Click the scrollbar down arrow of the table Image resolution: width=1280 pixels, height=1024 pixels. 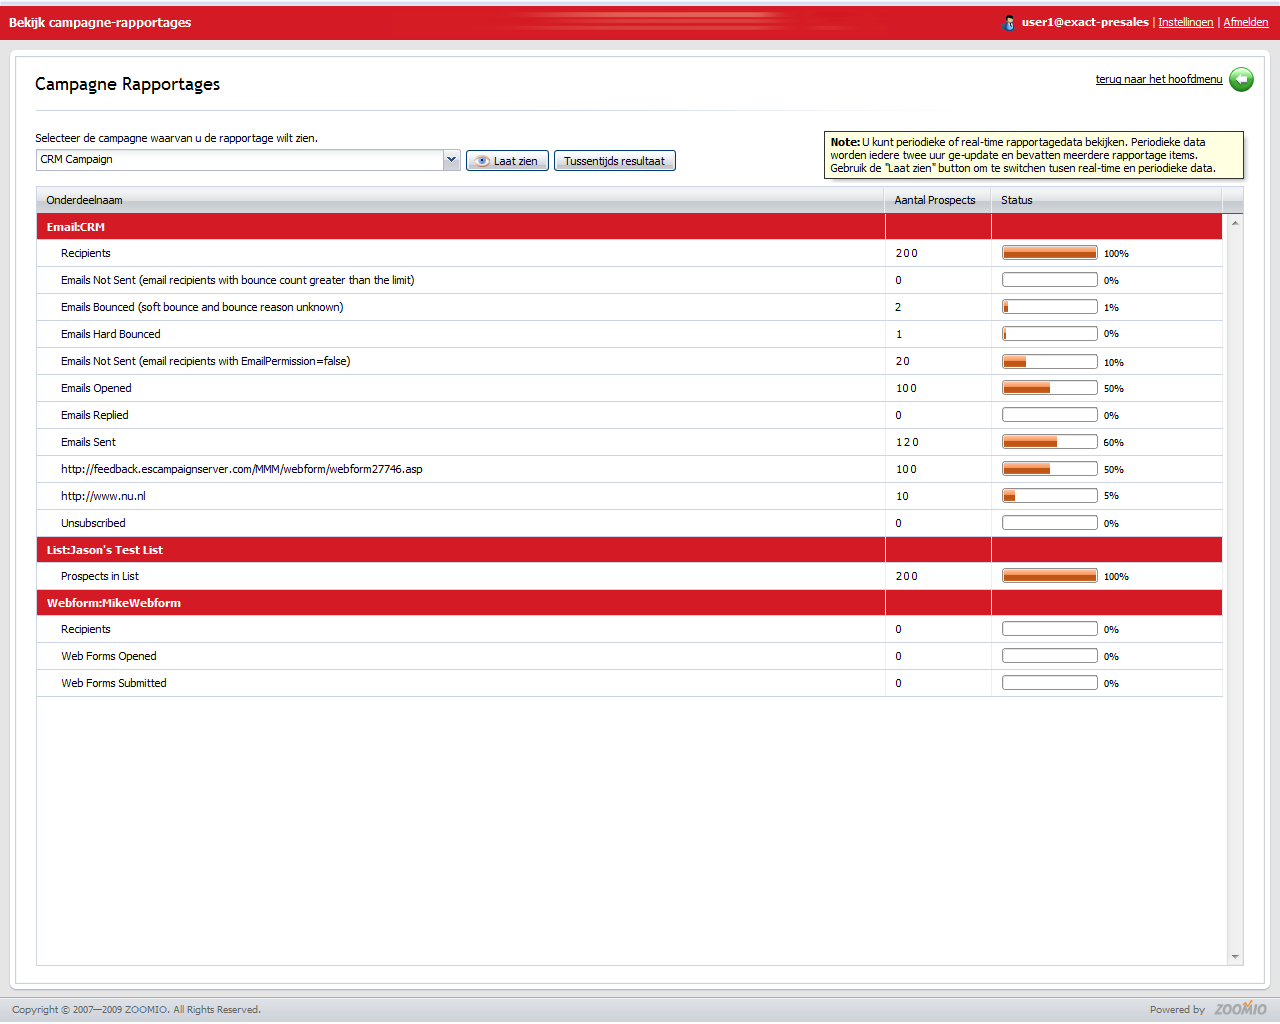click(x=1235, y=957)
